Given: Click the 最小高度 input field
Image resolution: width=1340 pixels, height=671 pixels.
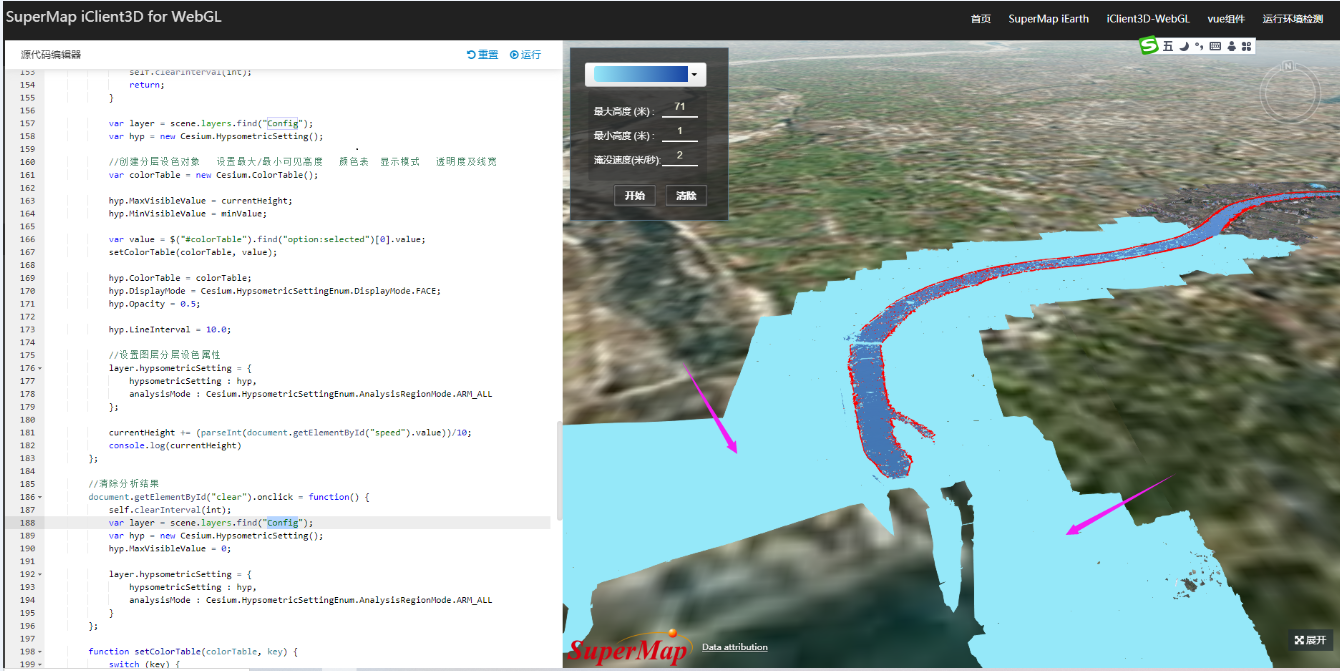Looking at the screenshot, I should pyautogui.click(x=680, y=131).
